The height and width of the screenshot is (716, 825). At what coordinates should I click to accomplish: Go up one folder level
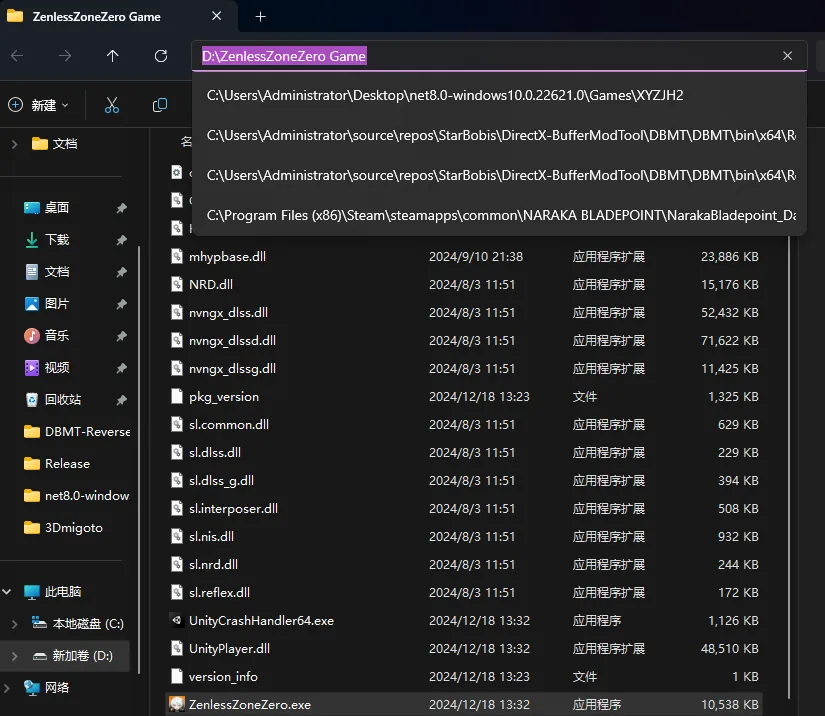[113, 56]
